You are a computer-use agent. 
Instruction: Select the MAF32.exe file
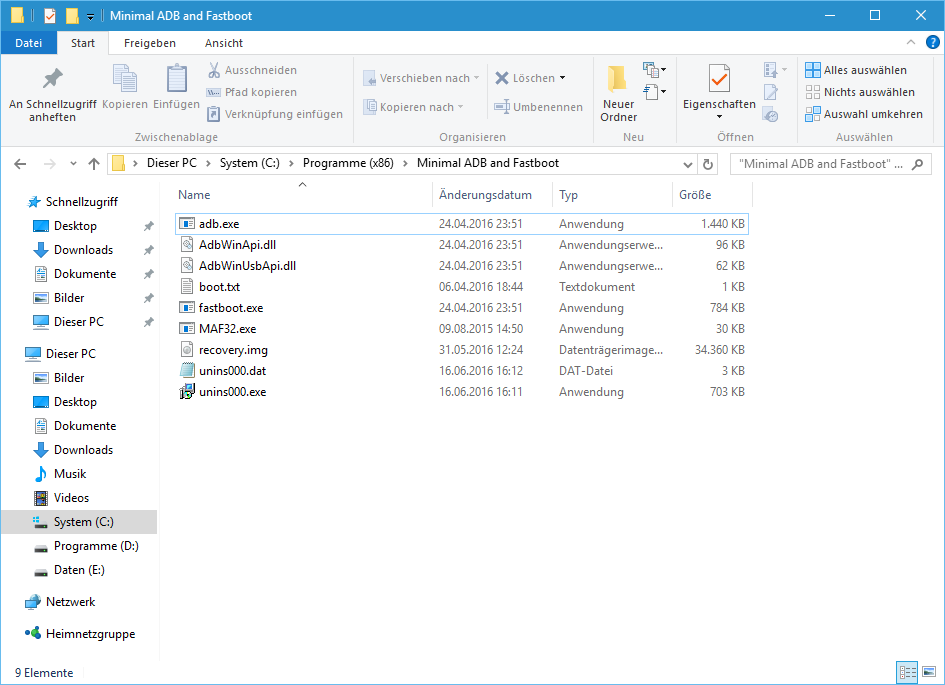(462, 329)
